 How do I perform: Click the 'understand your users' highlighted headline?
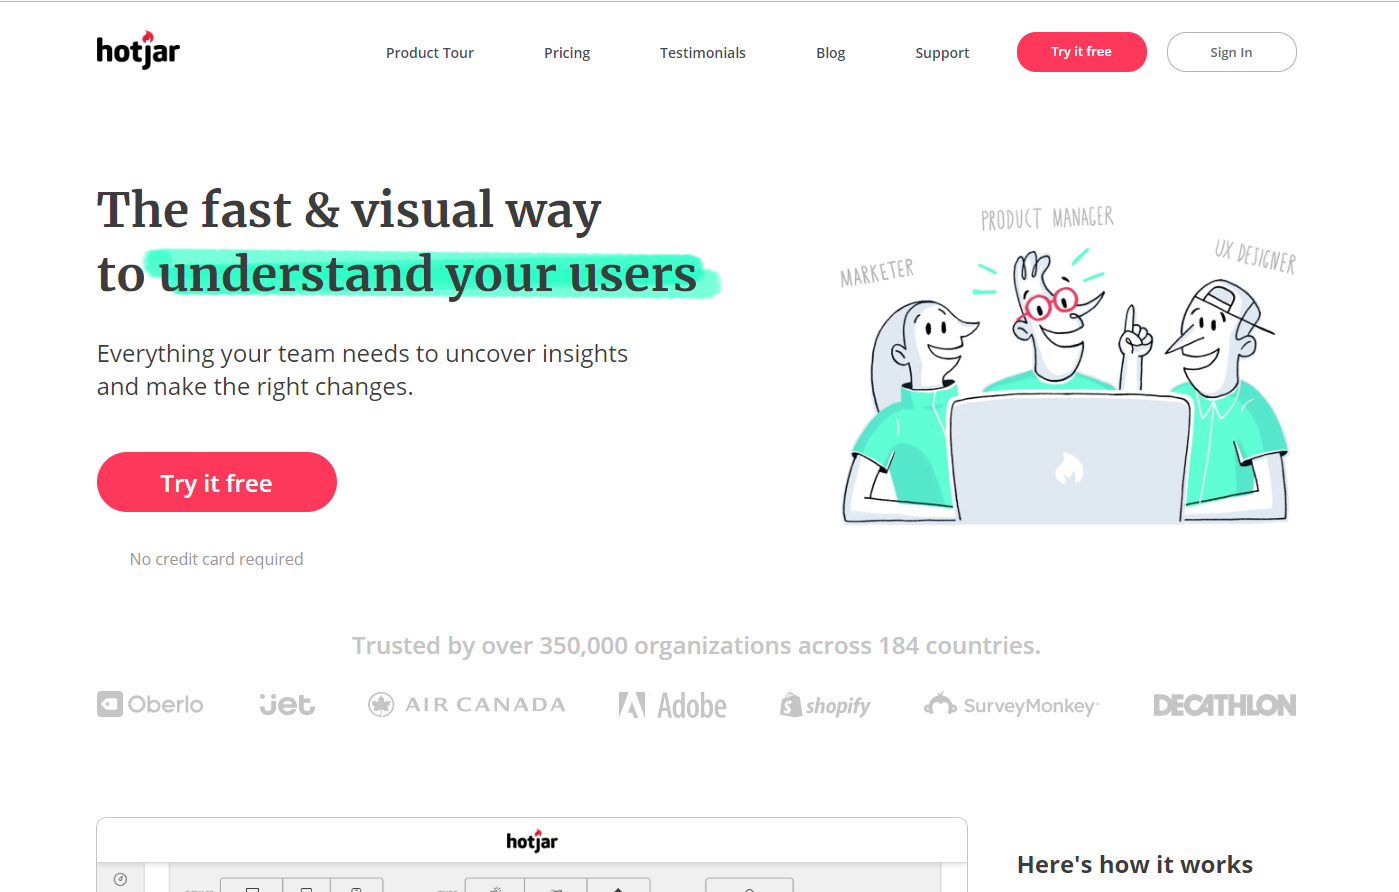click(x=428, y=274)
